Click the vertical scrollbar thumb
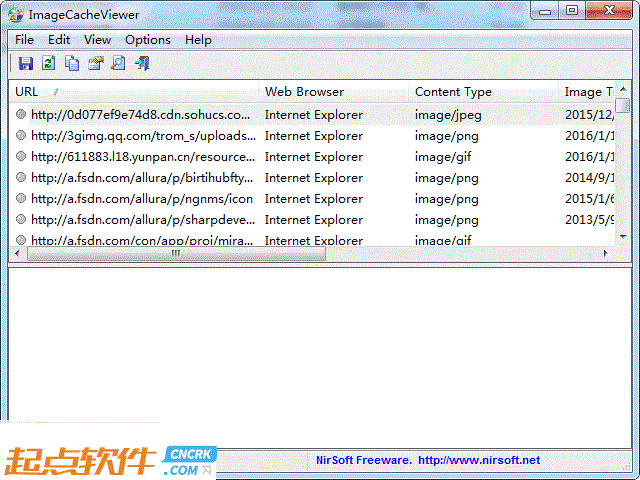 tap(623, 105)
